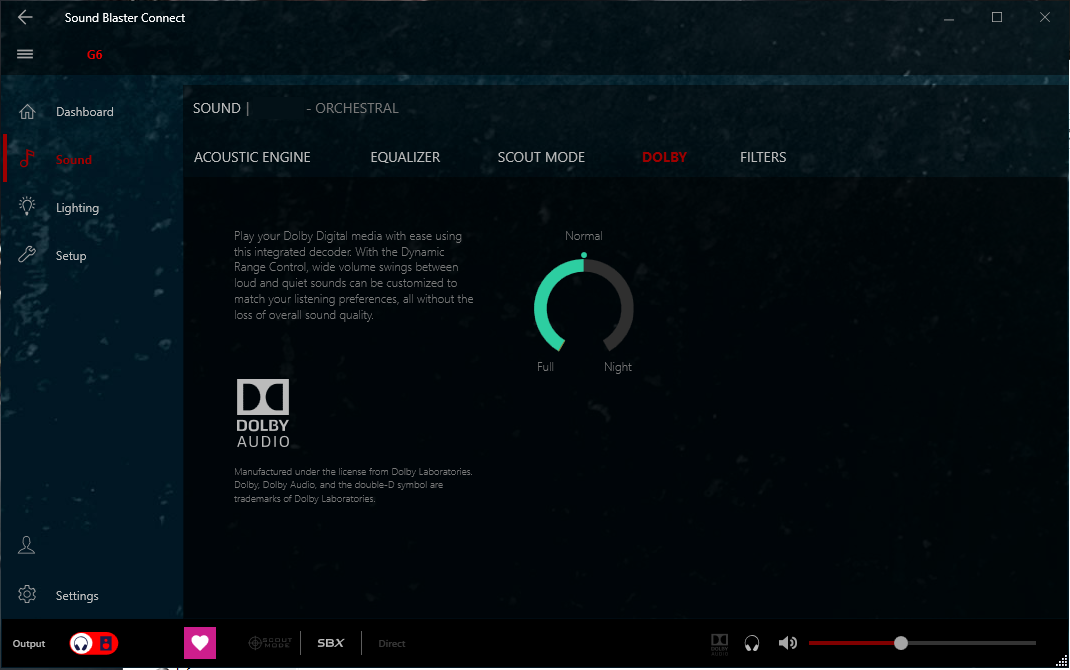Switch to the Scout Mode tab
The image size is (1070, 670).
tap(541, 157)
